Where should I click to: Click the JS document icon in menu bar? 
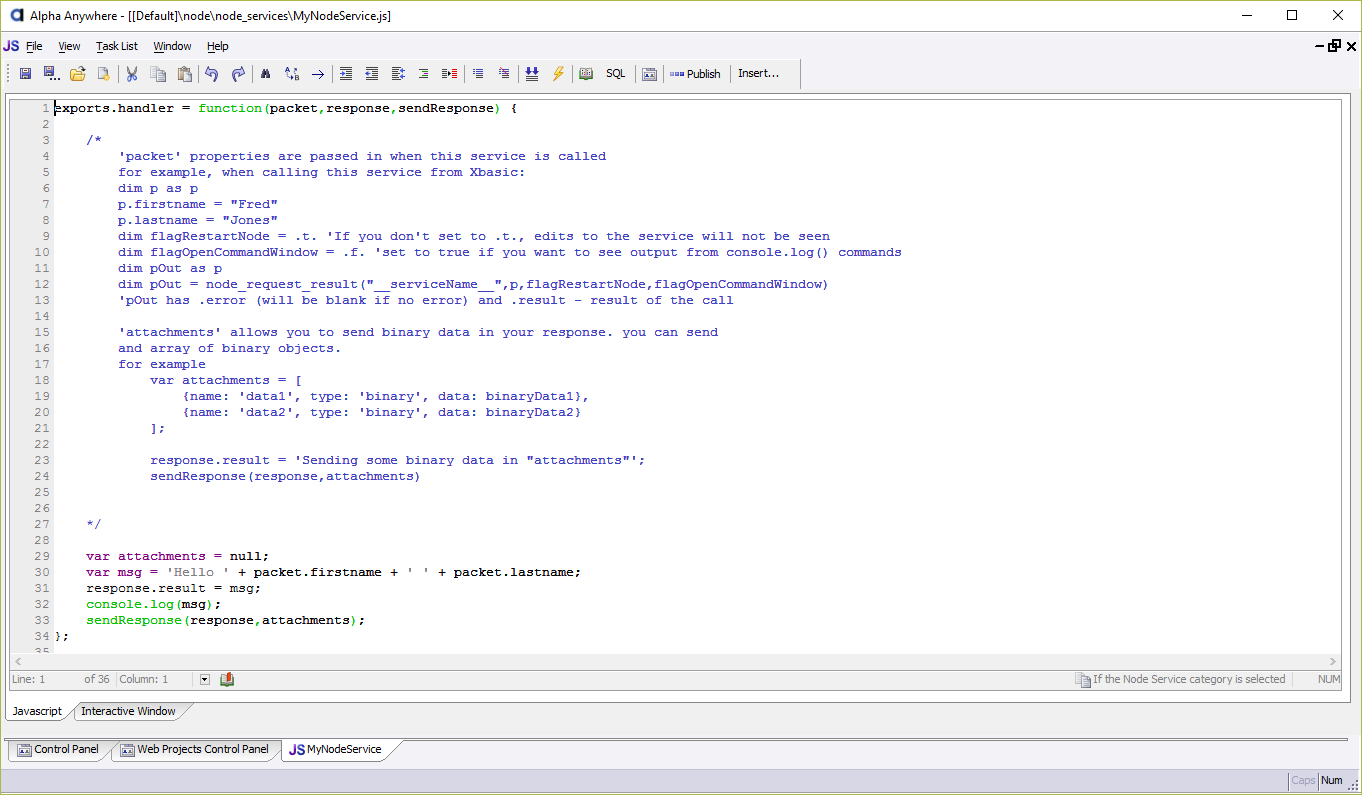pyautogui.click(x=11, y=46)
